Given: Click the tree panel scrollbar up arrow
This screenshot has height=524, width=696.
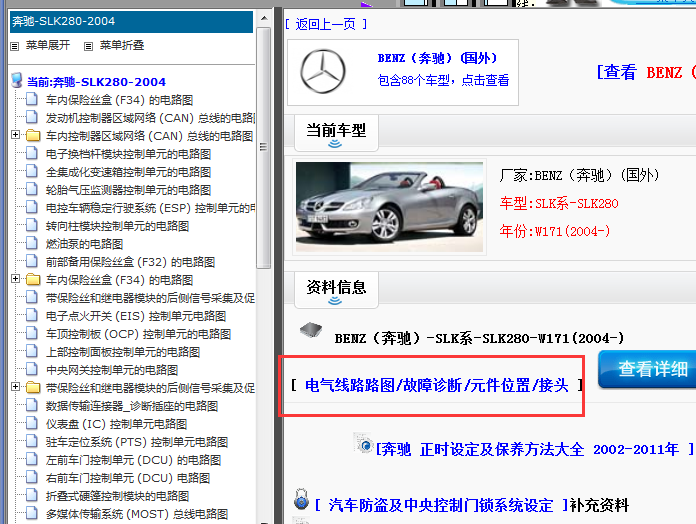Looking at the screenshot, I should click(264, 19).
